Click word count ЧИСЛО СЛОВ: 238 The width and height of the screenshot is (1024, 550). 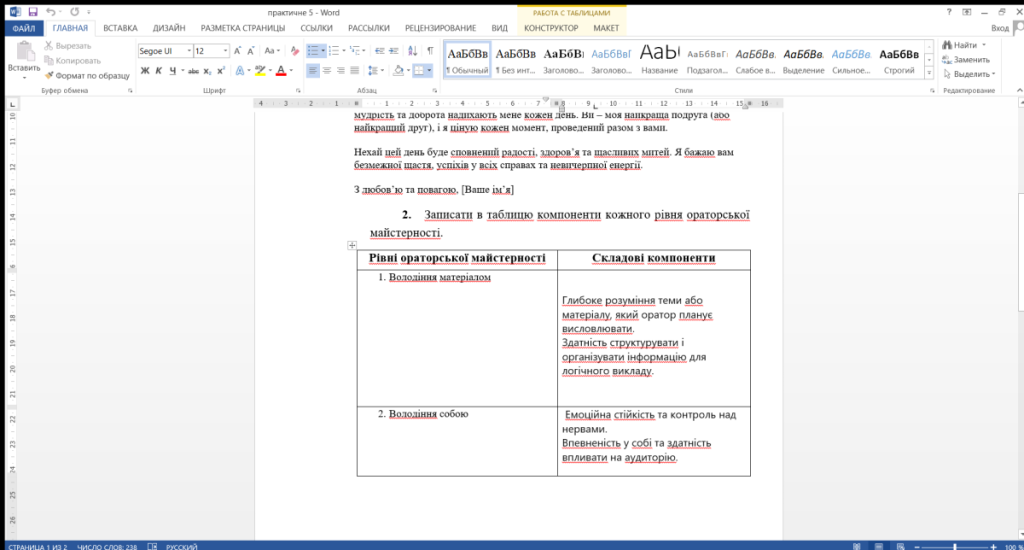coord(107,547)
